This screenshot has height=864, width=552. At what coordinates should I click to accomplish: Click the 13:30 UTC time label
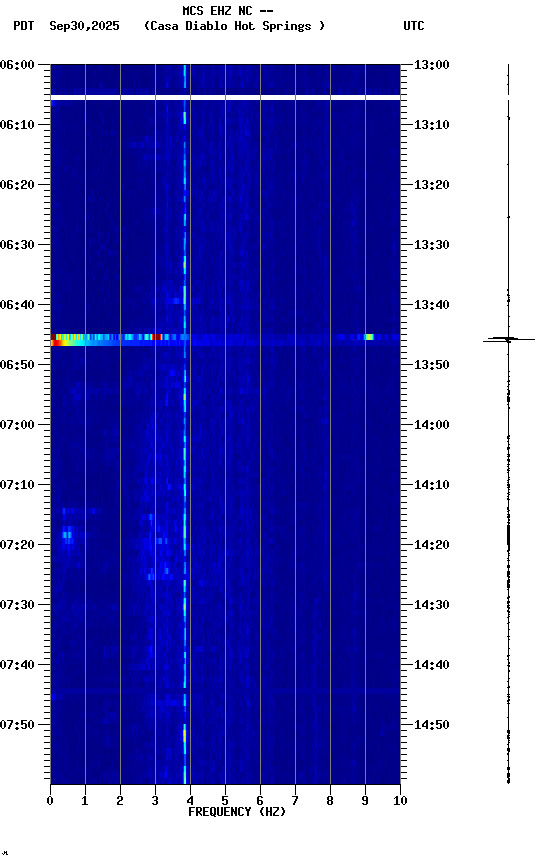(432, 245)
